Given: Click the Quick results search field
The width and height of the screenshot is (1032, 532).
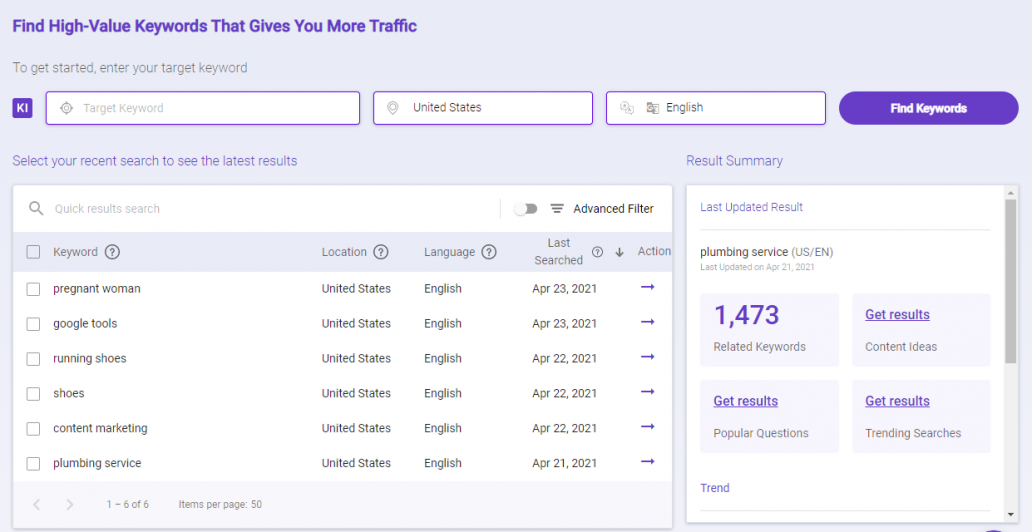Looking at the screenshot, I should 263,209.
